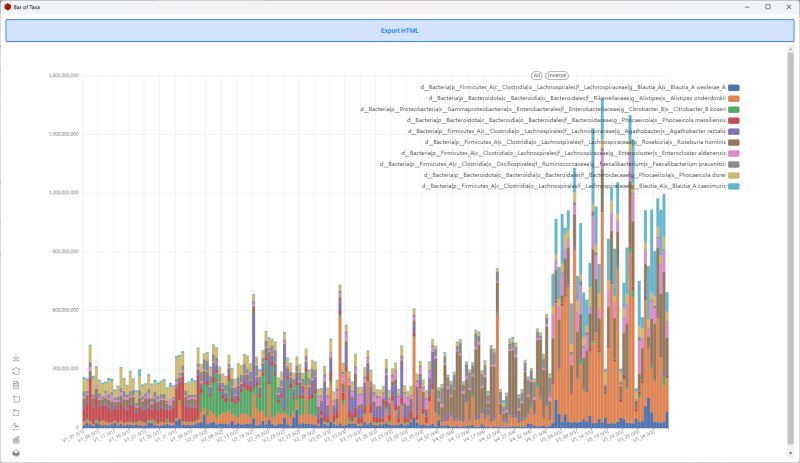Open the data view document icon
800x463 pixels.
coord(16,385)
